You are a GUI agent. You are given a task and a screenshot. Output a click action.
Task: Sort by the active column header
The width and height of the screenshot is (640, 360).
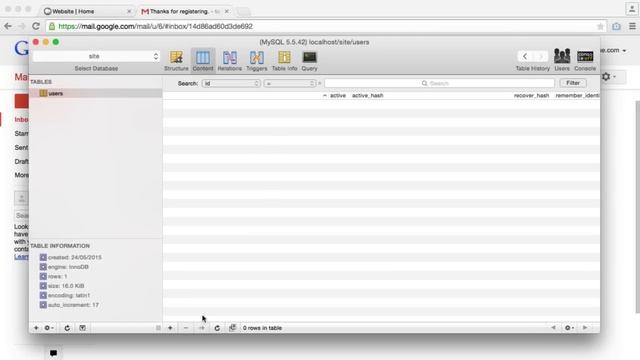(x=338, y=96)
